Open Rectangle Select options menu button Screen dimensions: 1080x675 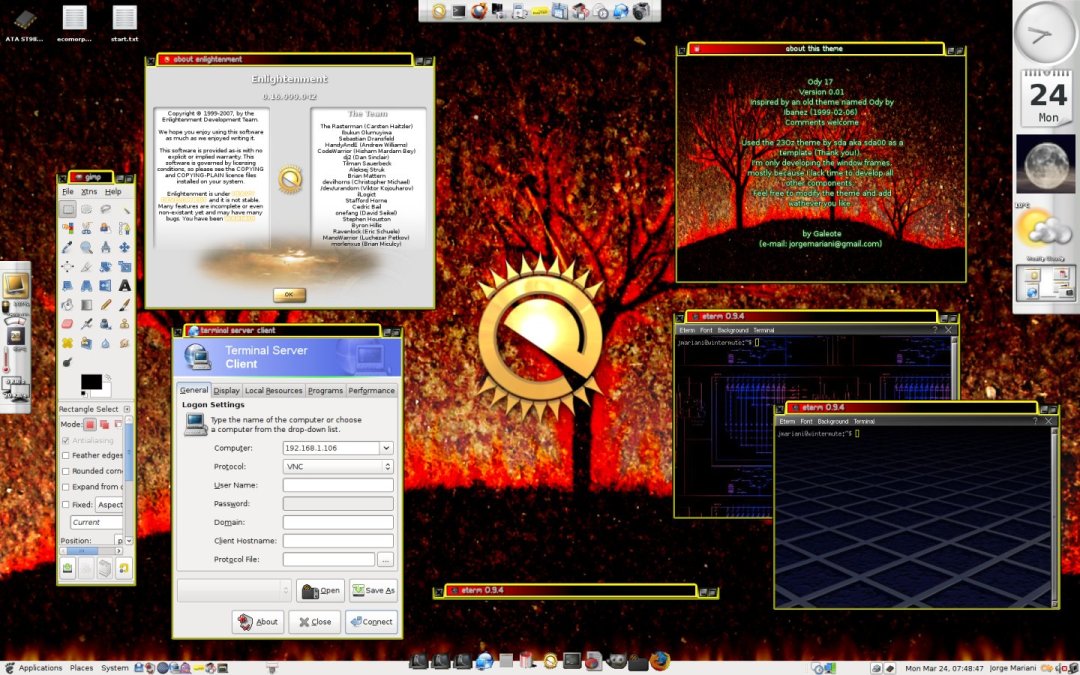click(x=127, y=409)
